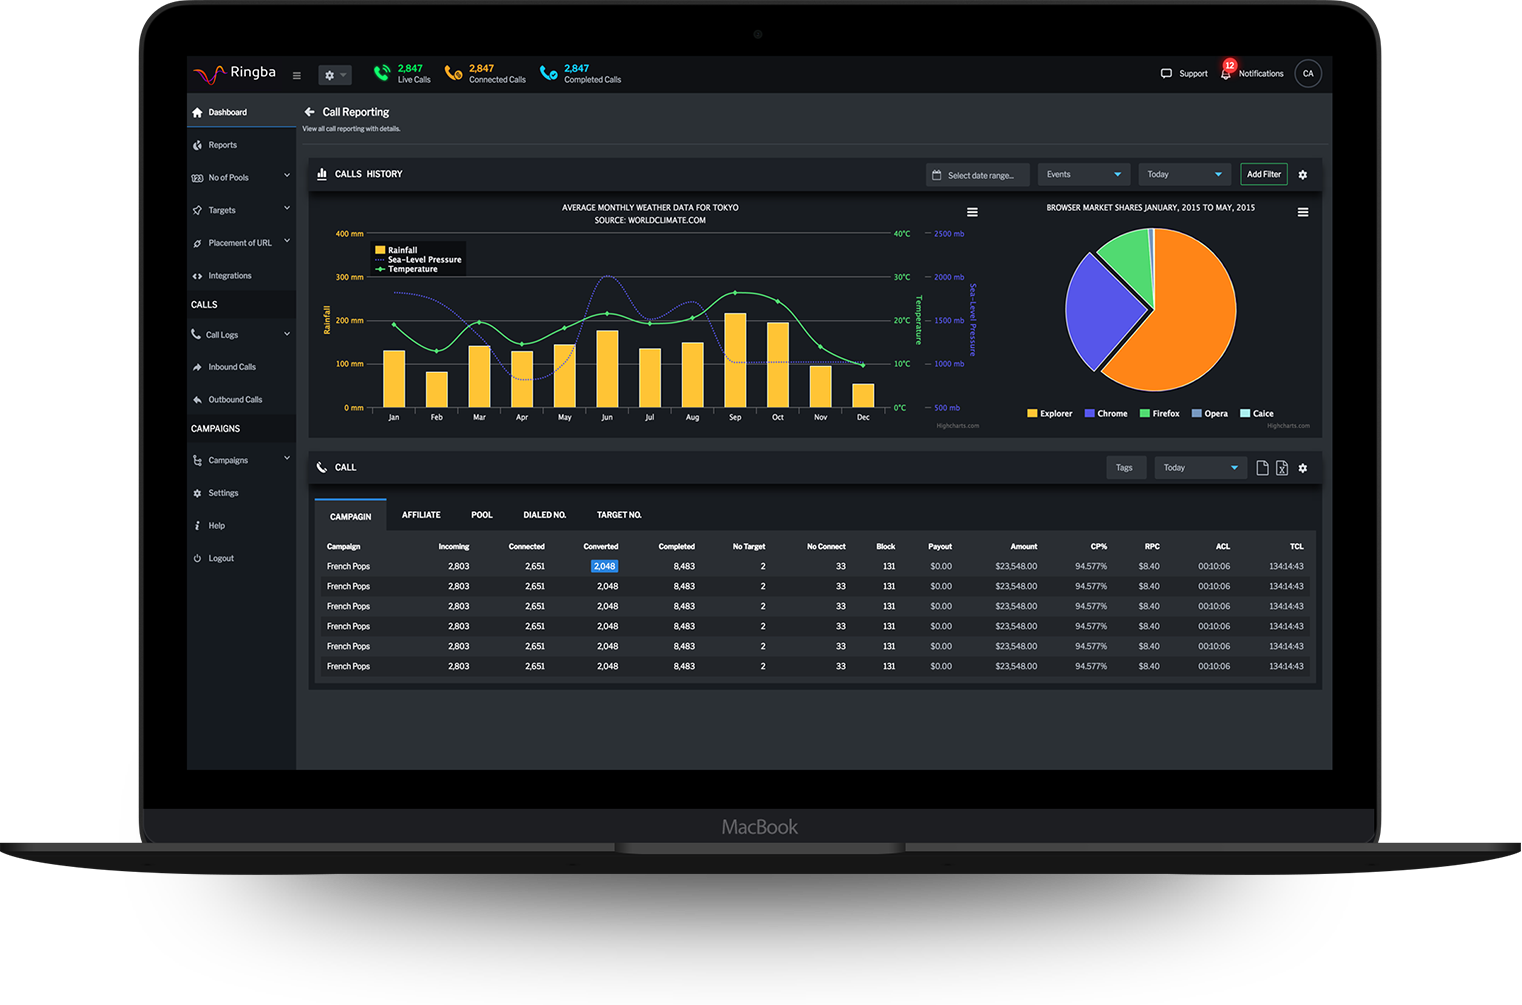Open the Support chat icon
This screenshot has width=1522, height=1005.
[x=1166, y=73]
